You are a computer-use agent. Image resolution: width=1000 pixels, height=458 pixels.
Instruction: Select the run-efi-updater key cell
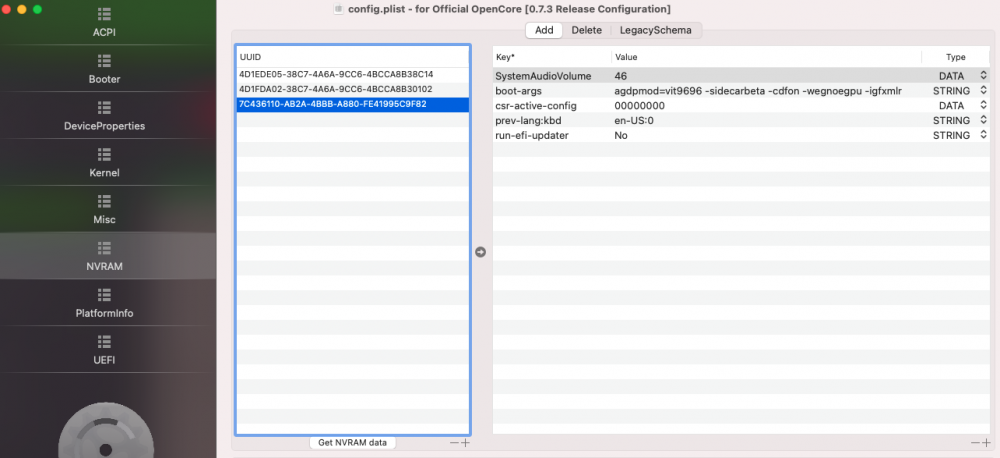click(x=552, y=135)
